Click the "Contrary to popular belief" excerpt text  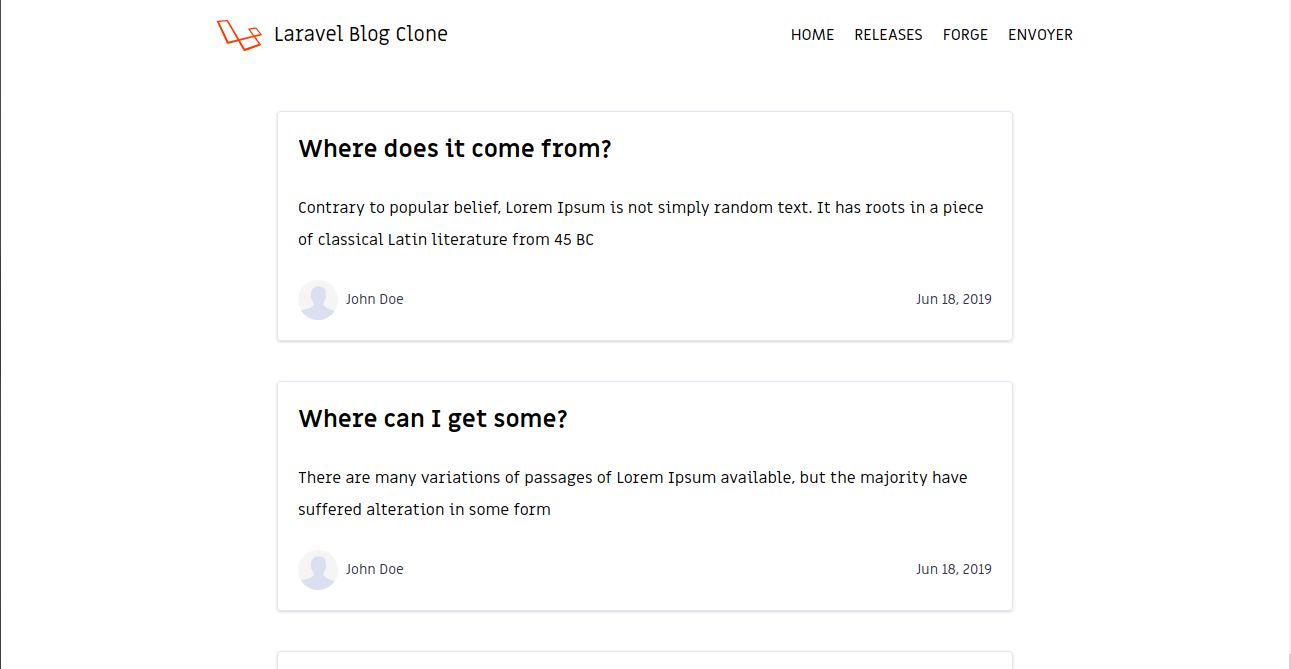[641, 224]
